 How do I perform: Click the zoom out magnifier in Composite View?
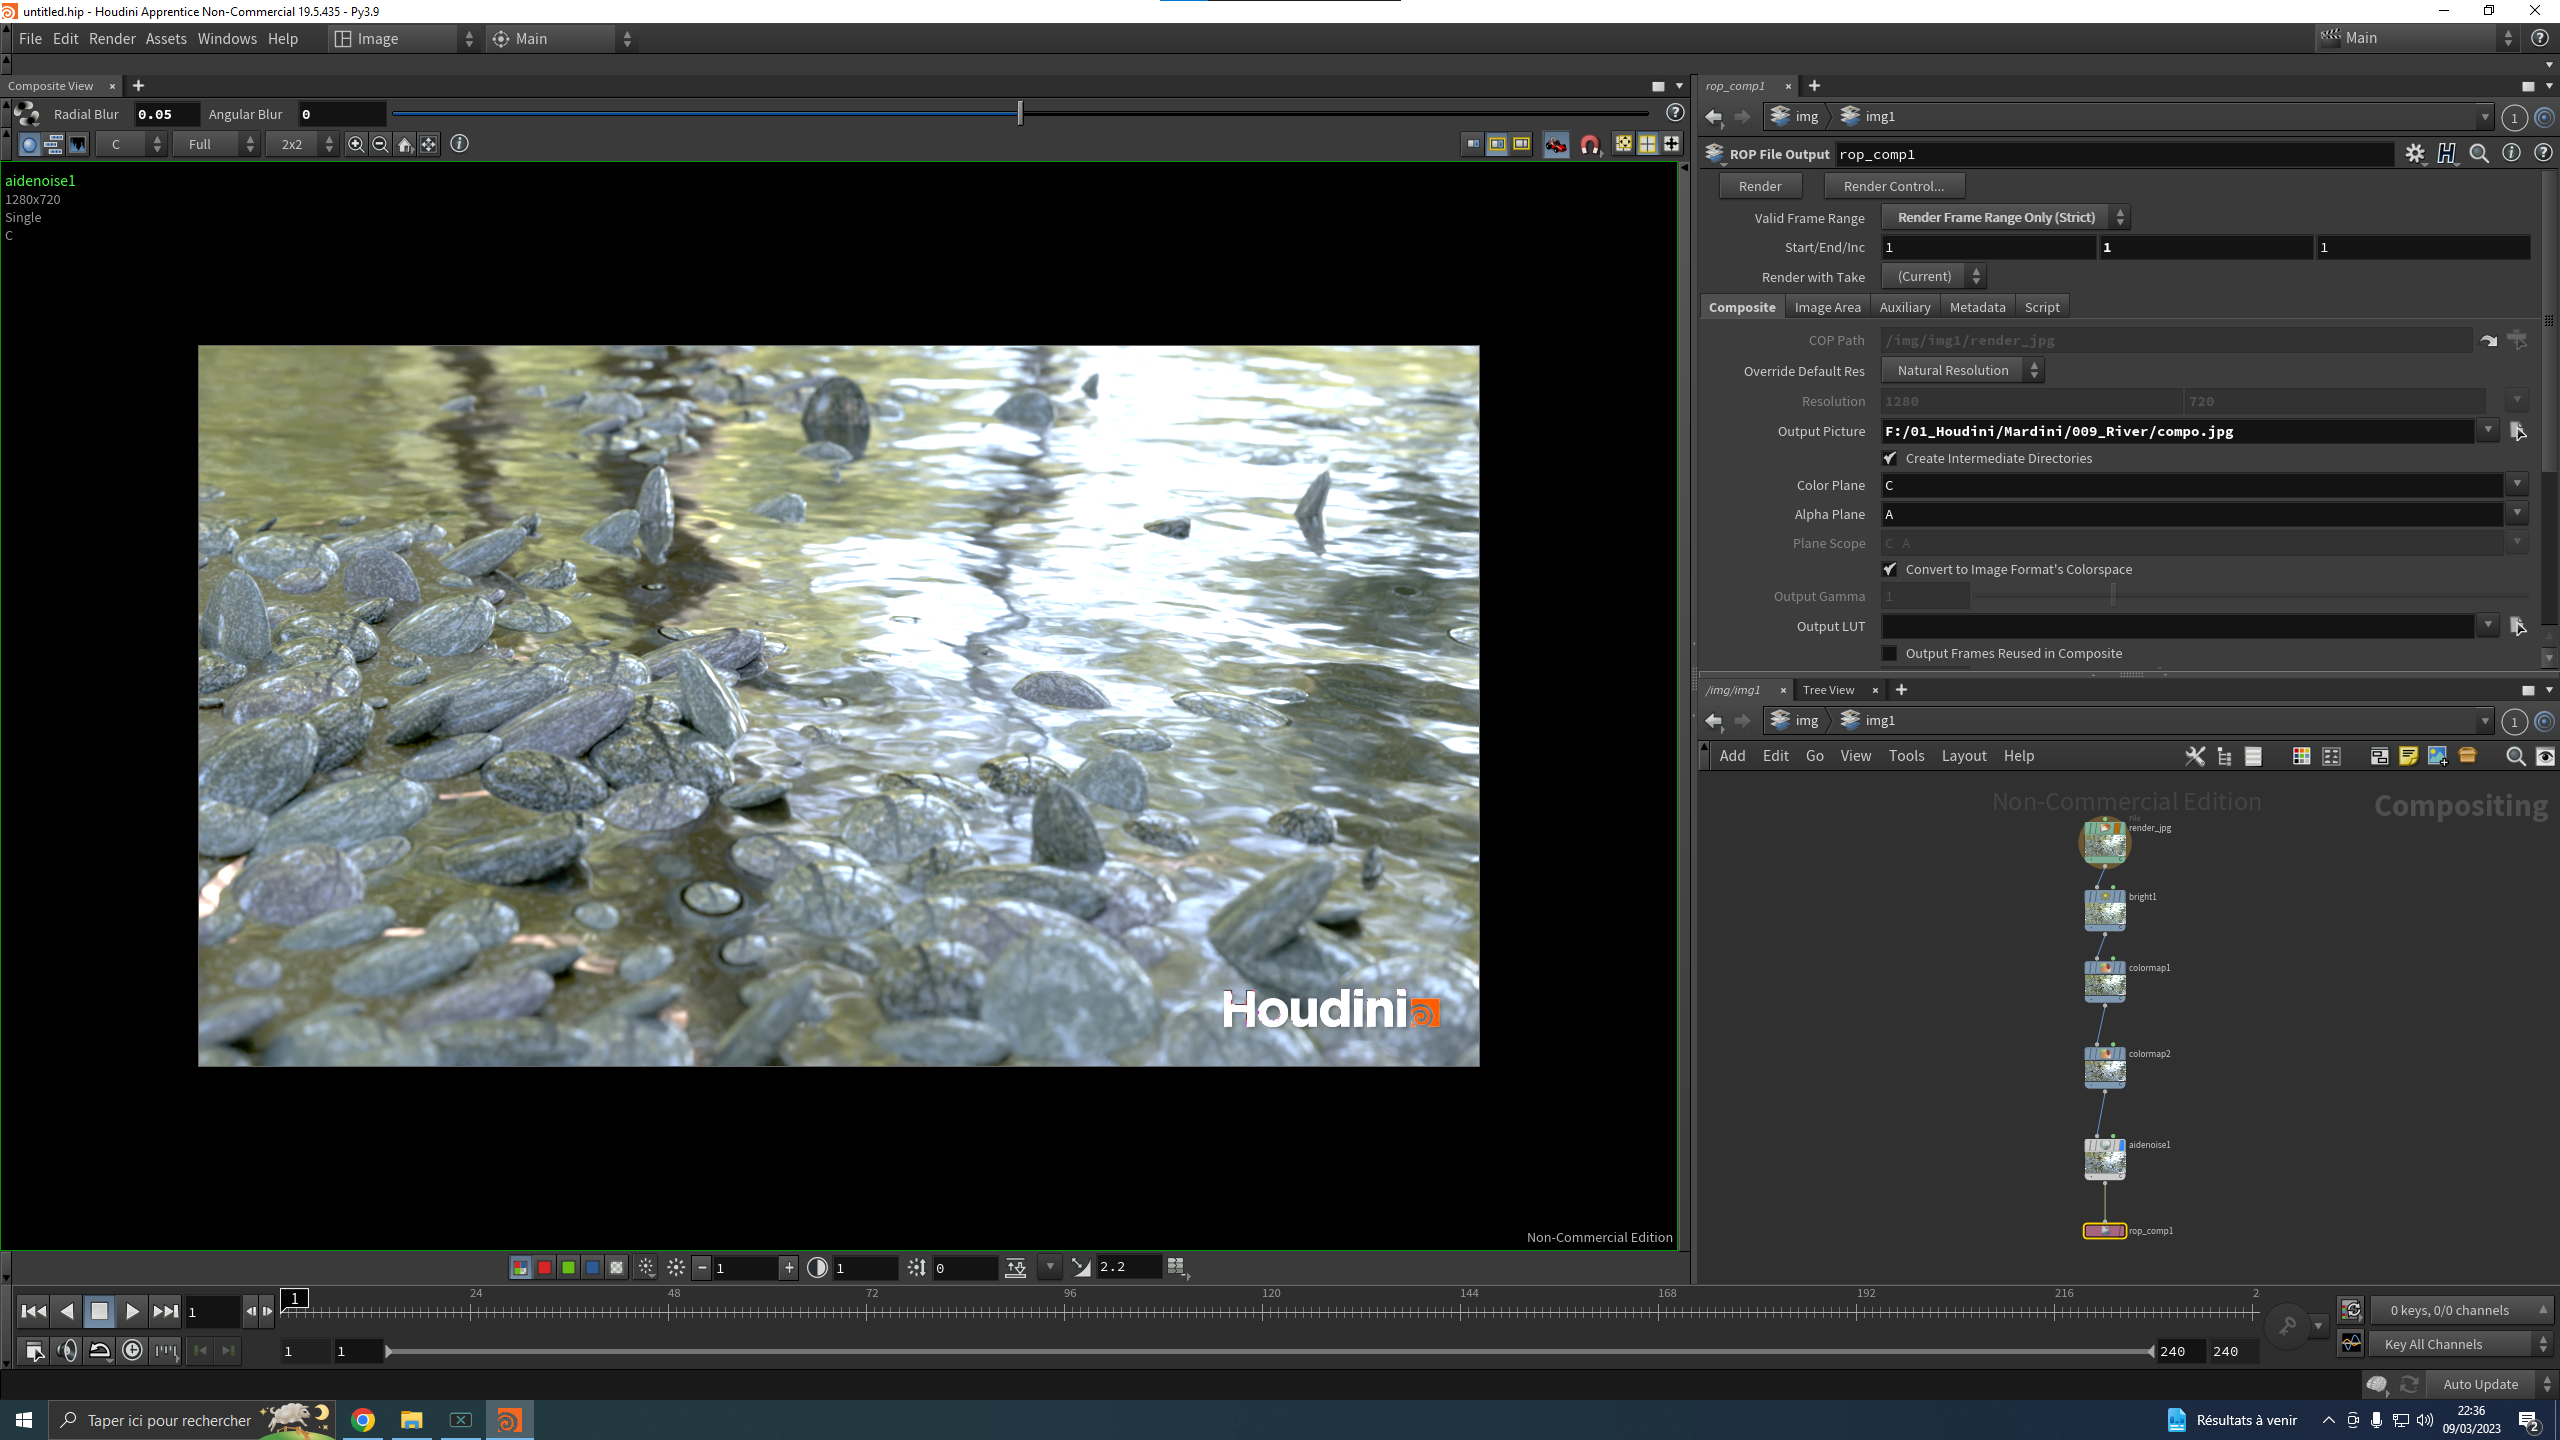pyautogui.click(x=380, y=144)
